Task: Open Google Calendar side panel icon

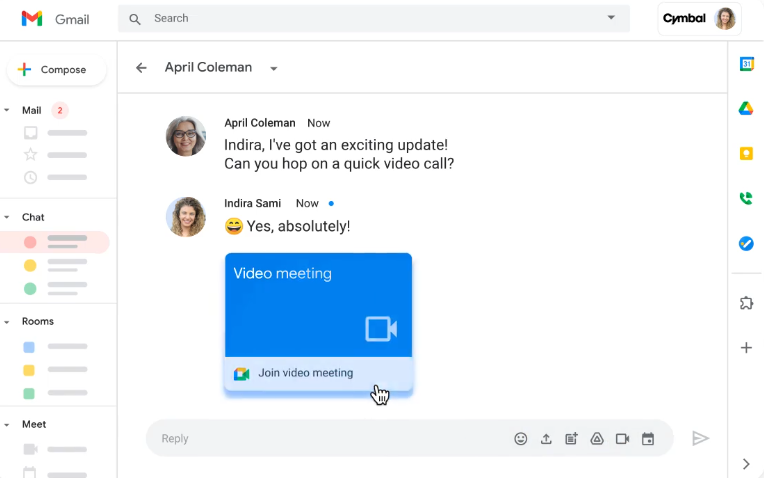Action: [x=746, y=64]
